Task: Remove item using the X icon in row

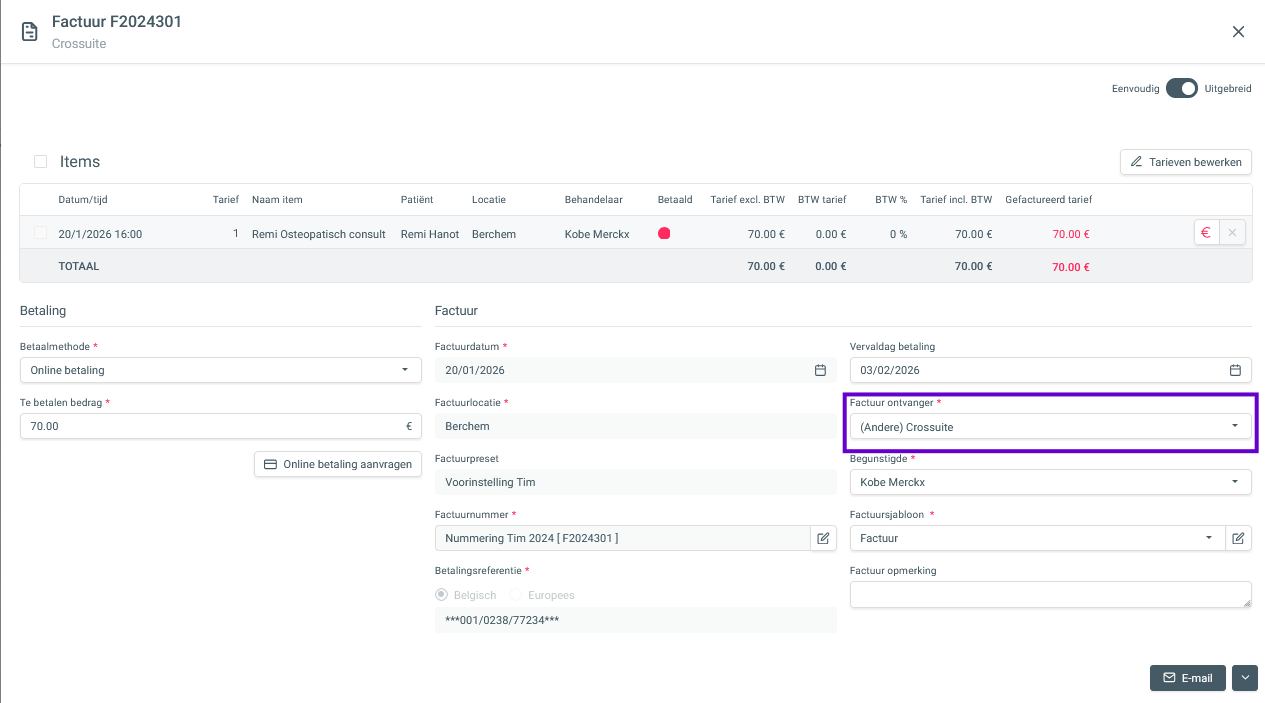Action: [x=1232, y=233]
